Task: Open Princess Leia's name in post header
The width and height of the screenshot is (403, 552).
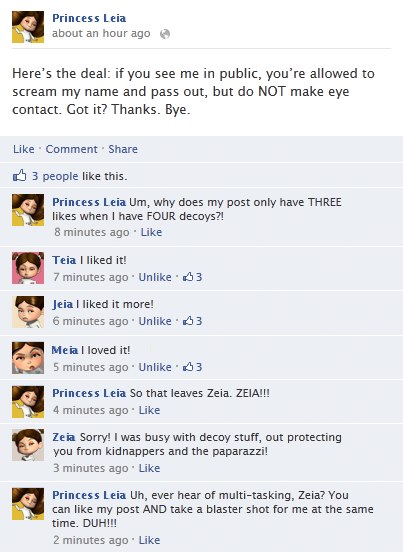Action: click(89, 18)
